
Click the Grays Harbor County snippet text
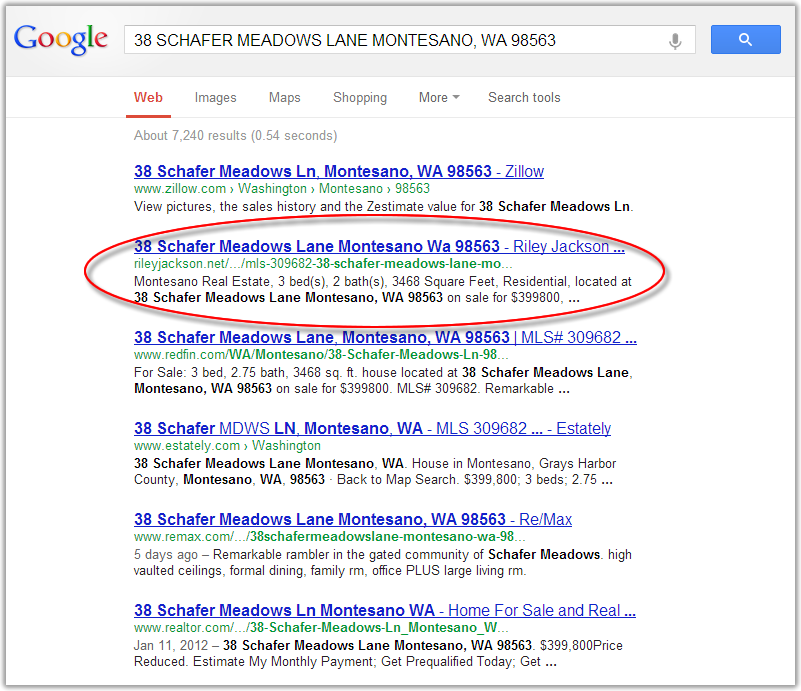[x=375, y=471]
